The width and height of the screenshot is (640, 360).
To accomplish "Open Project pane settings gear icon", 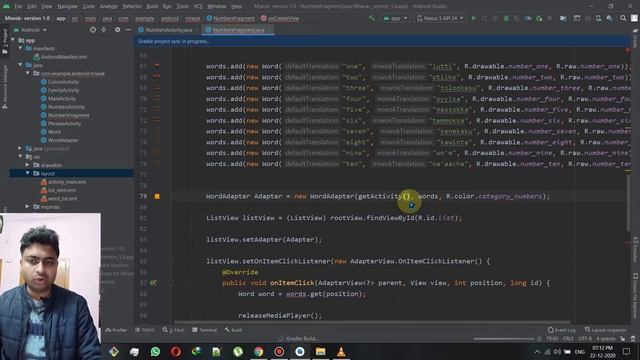I will [118, 30].
